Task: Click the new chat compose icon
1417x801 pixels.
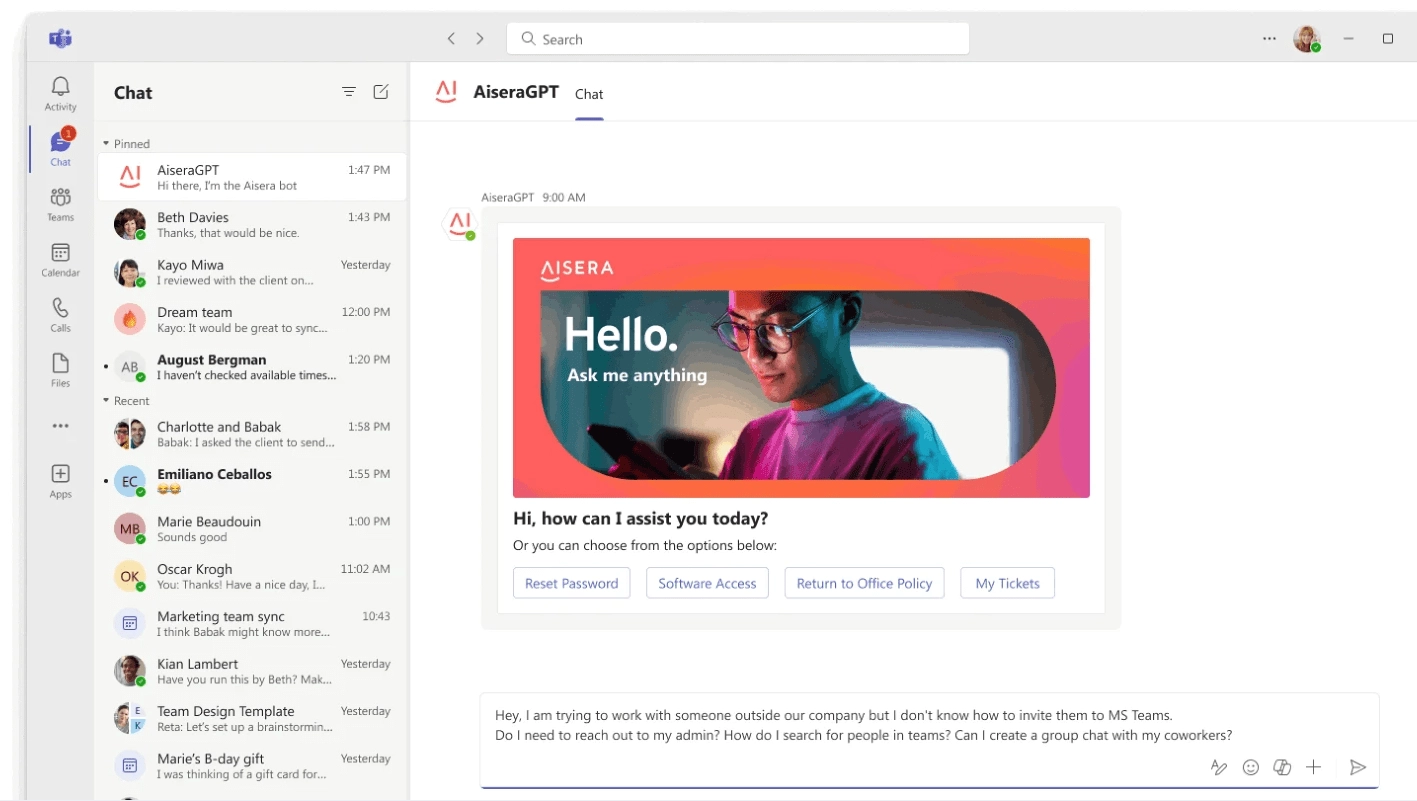Action: tap(381, 92)
